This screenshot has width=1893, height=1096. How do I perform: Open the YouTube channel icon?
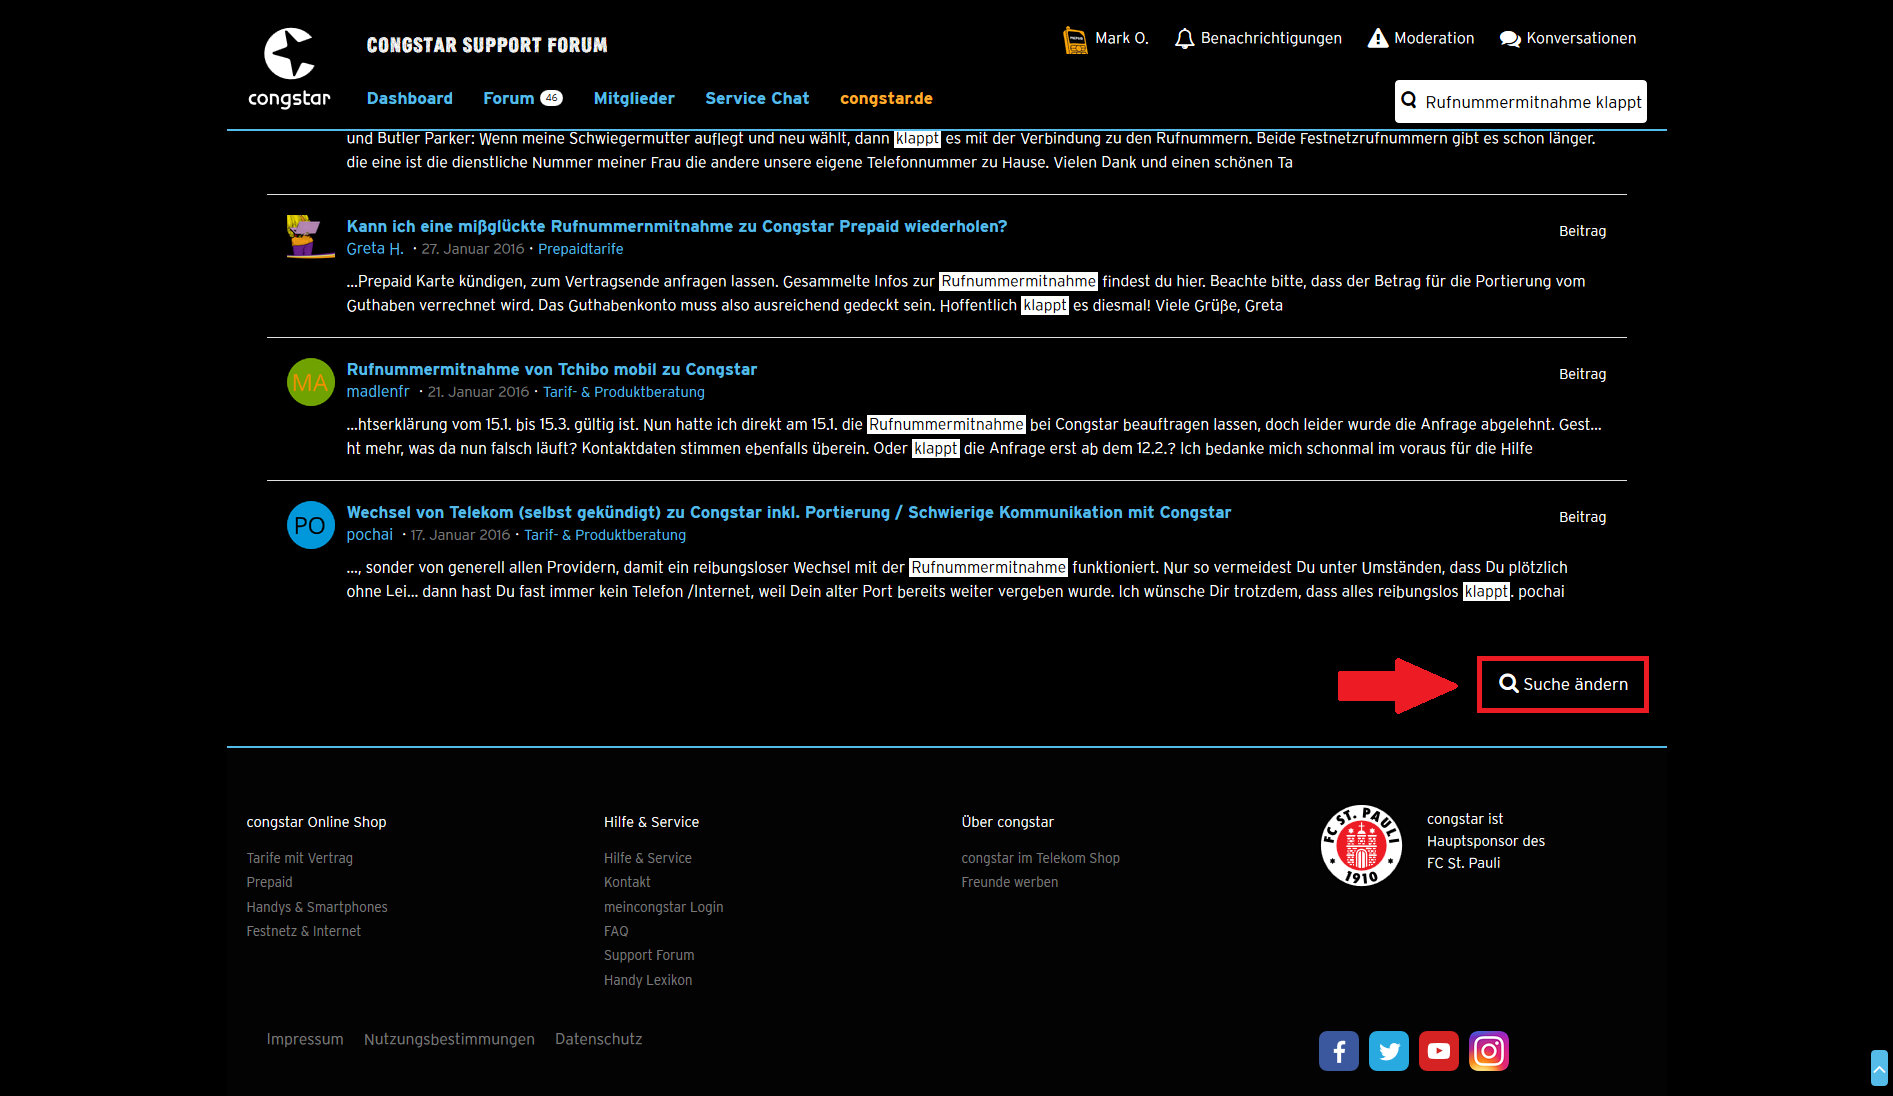pos(1439,1051)
